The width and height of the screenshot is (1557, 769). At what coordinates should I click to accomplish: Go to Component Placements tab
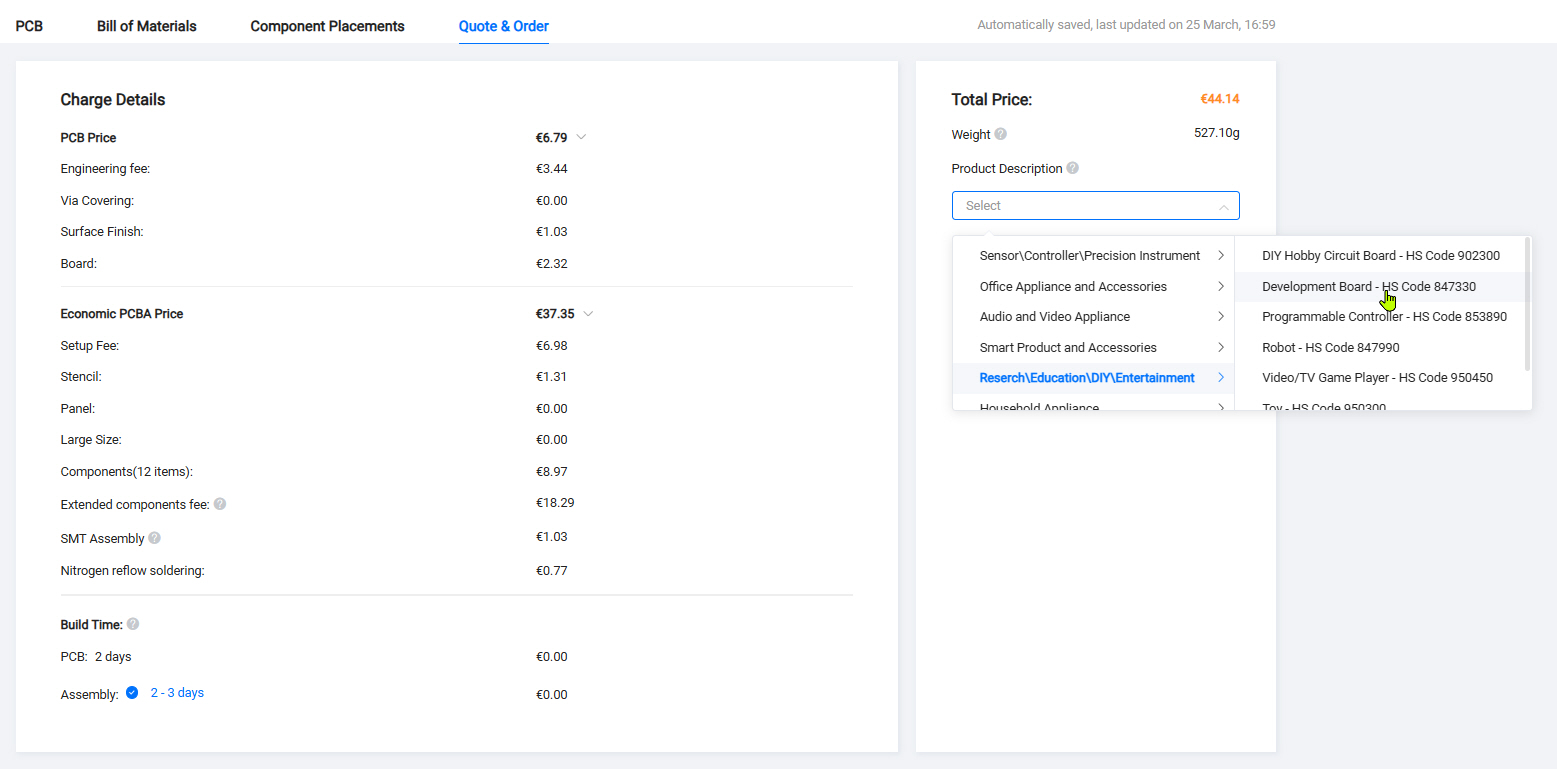327,26
